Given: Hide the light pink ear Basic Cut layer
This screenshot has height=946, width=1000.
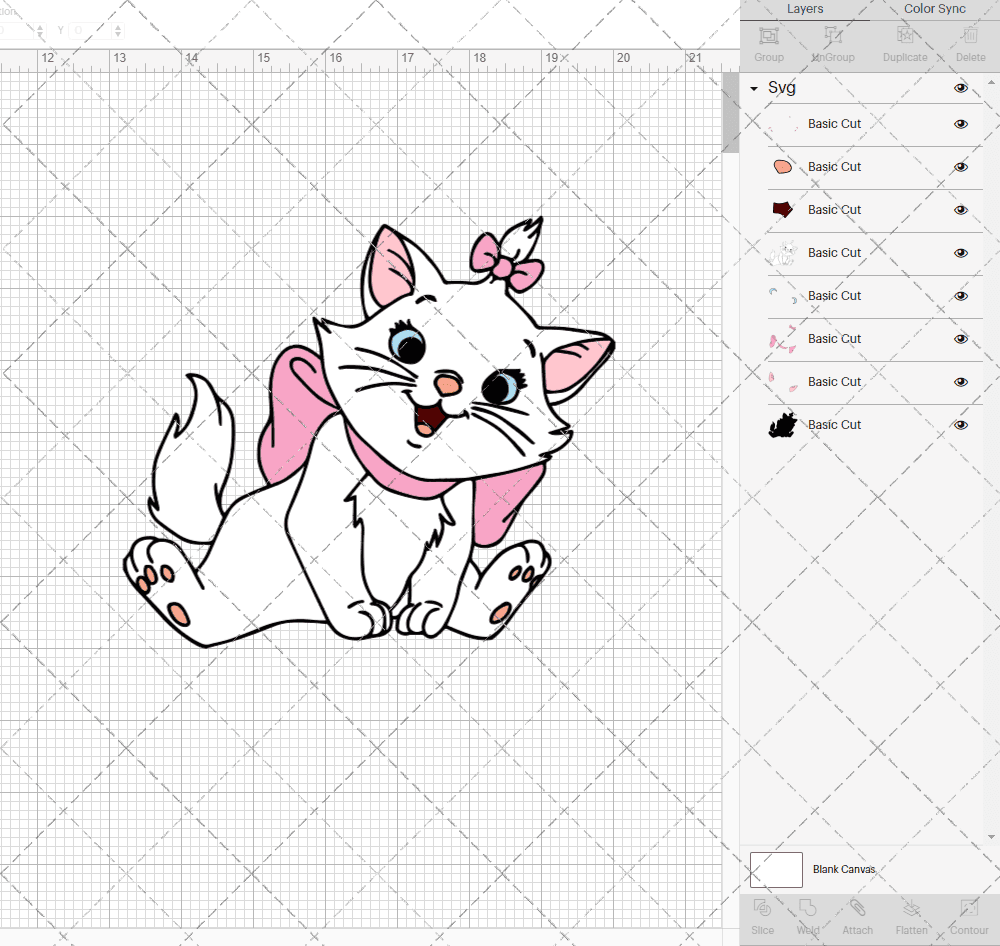Looking at the screenshot, I should (x=960, y=382).
